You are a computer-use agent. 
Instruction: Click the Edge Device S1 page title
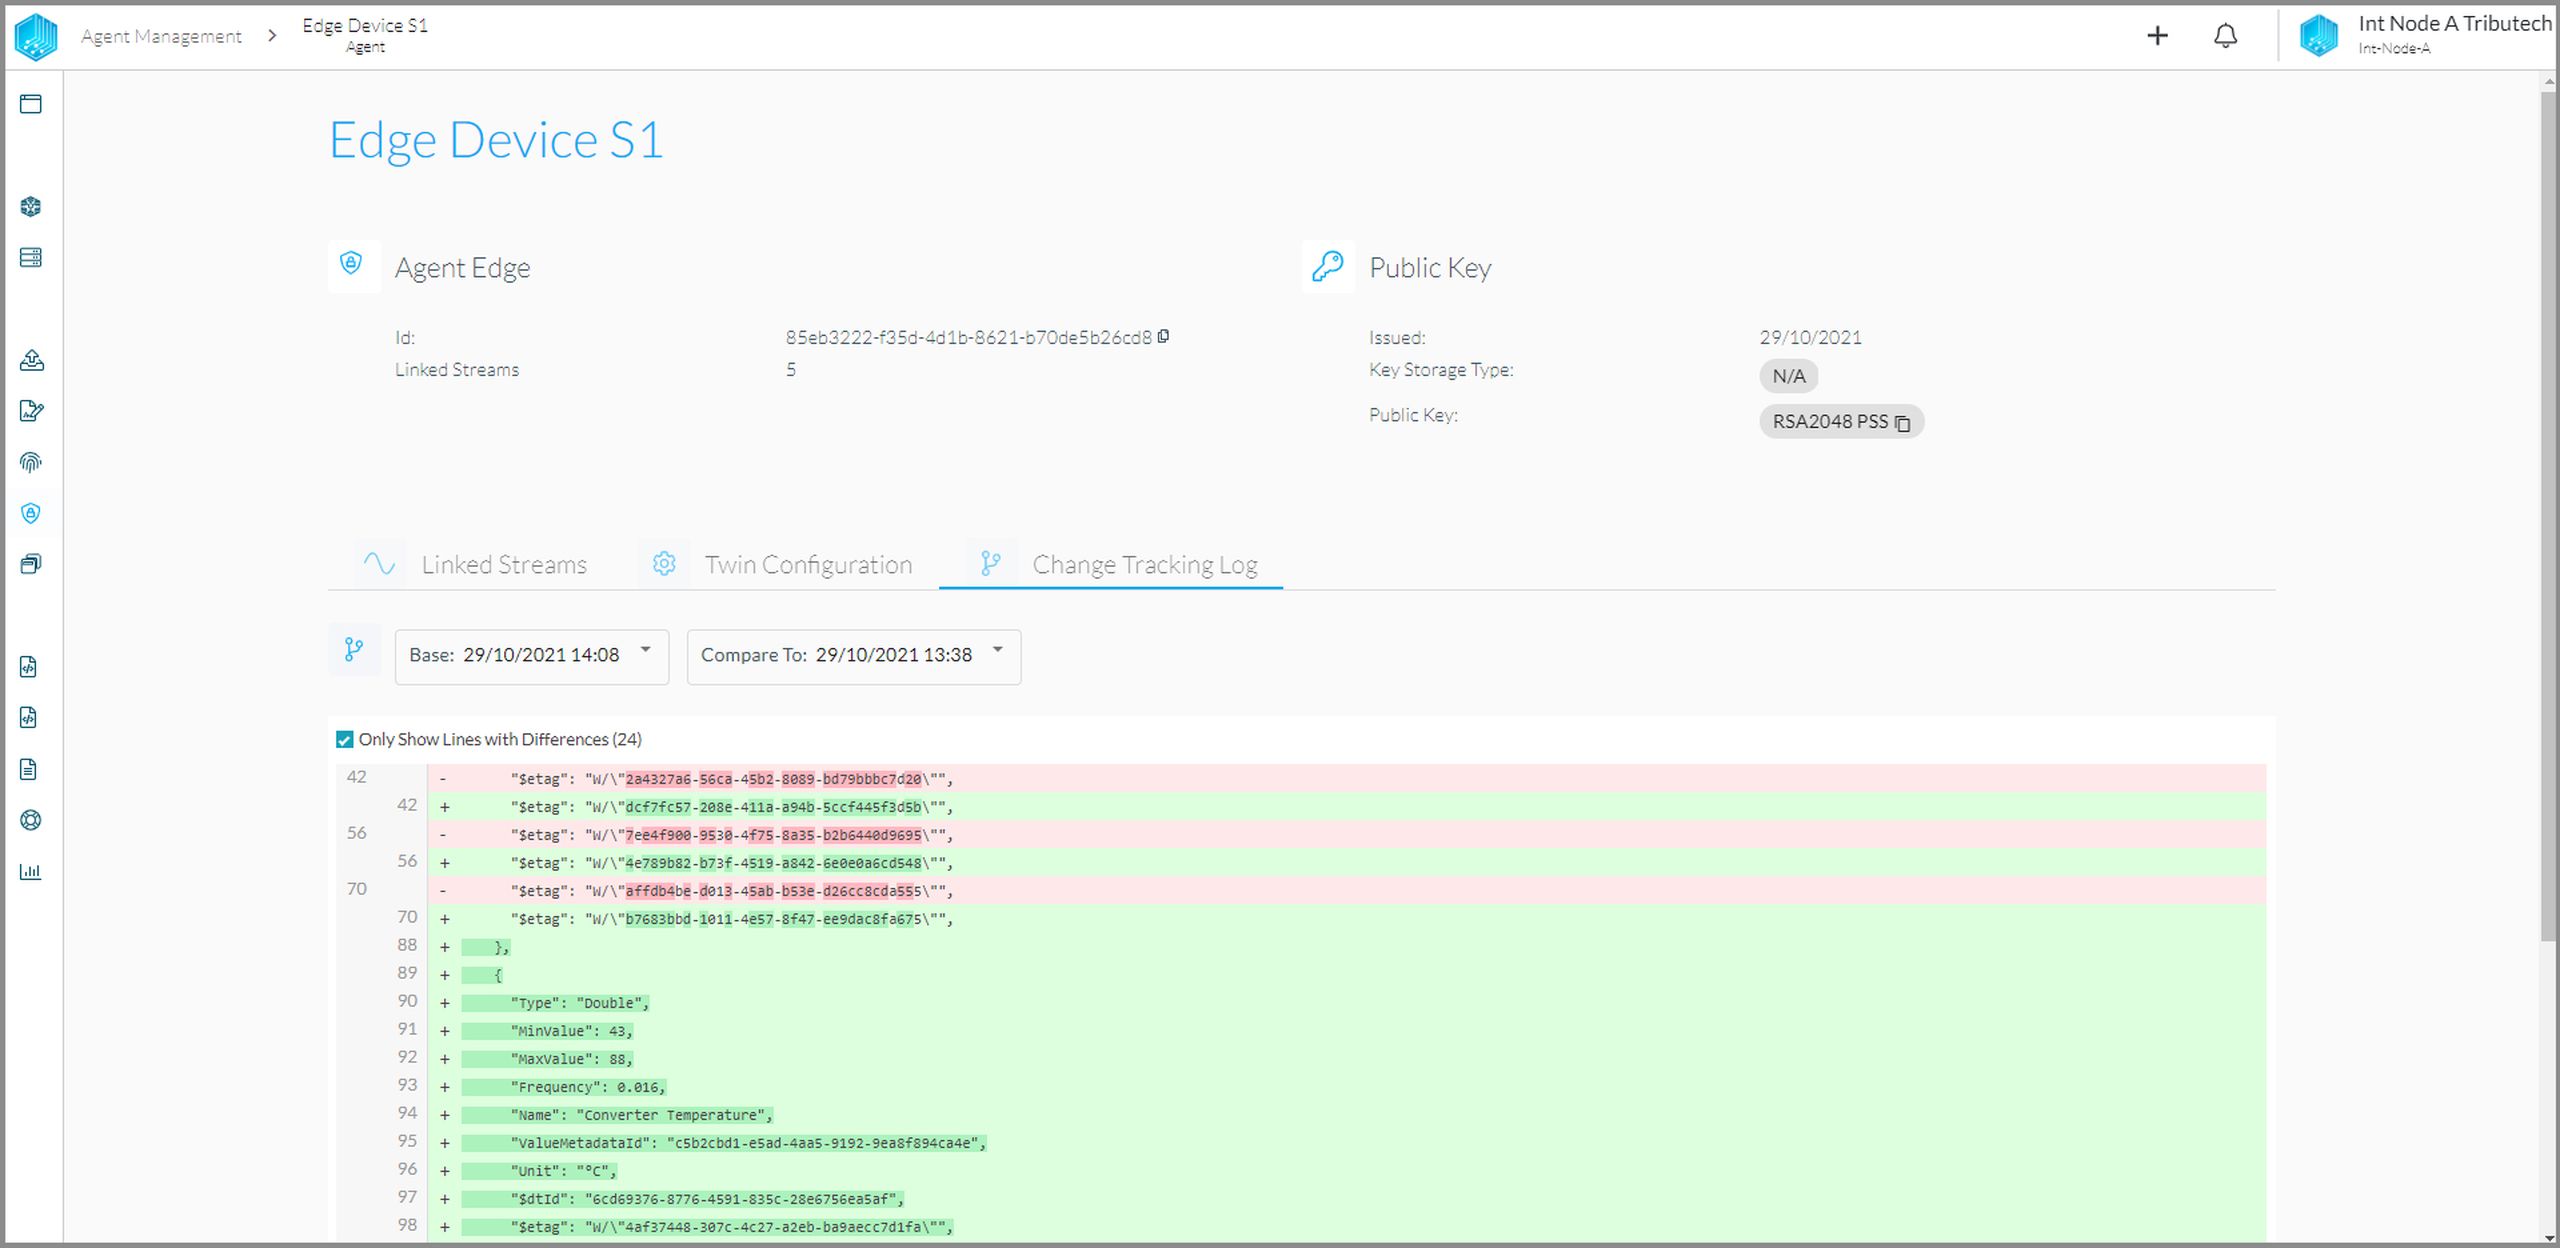496,140
